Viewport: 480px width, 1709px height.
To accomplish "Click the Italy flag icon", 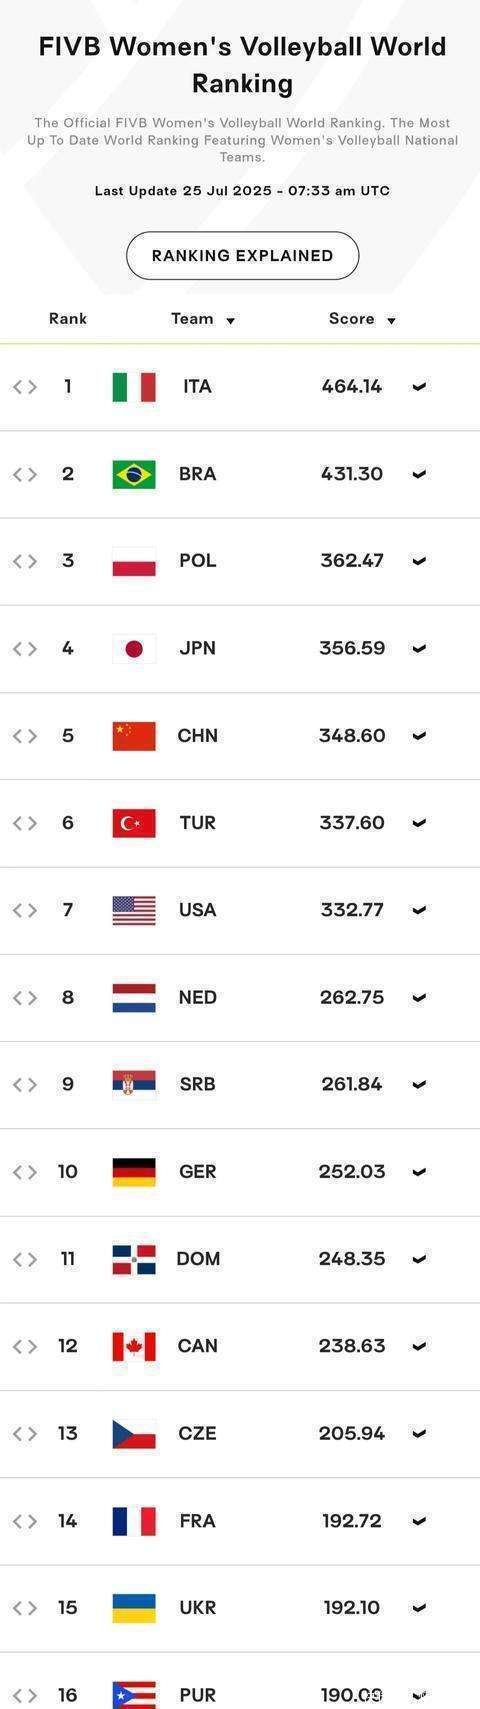I will point(134,387).
